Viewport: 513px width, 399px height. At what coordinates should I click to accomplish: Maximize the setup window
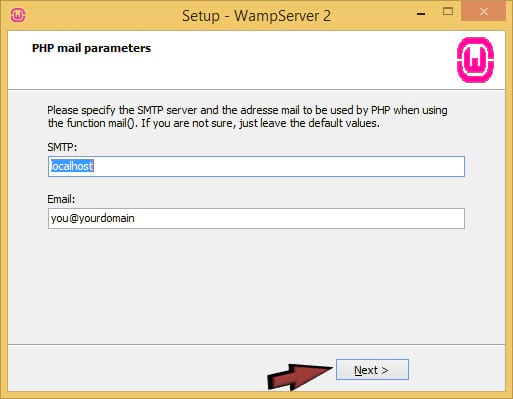pos(448,12)
